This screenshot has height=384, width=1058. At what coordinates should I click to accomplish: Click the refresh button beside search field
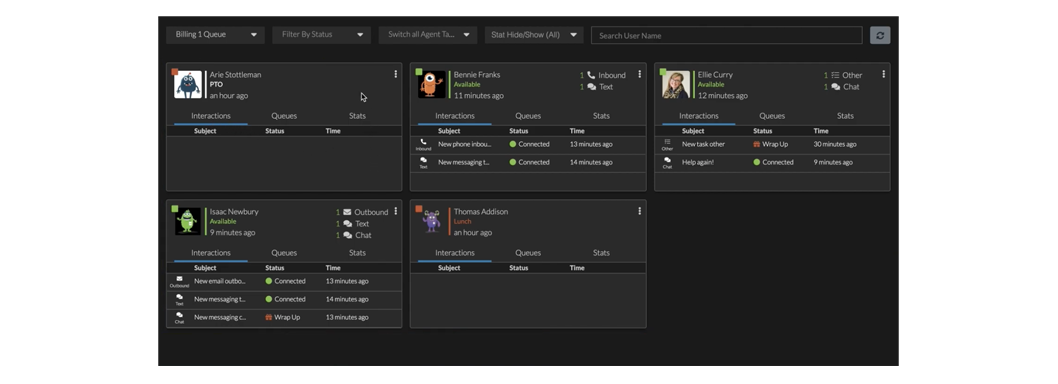[880, 35]
